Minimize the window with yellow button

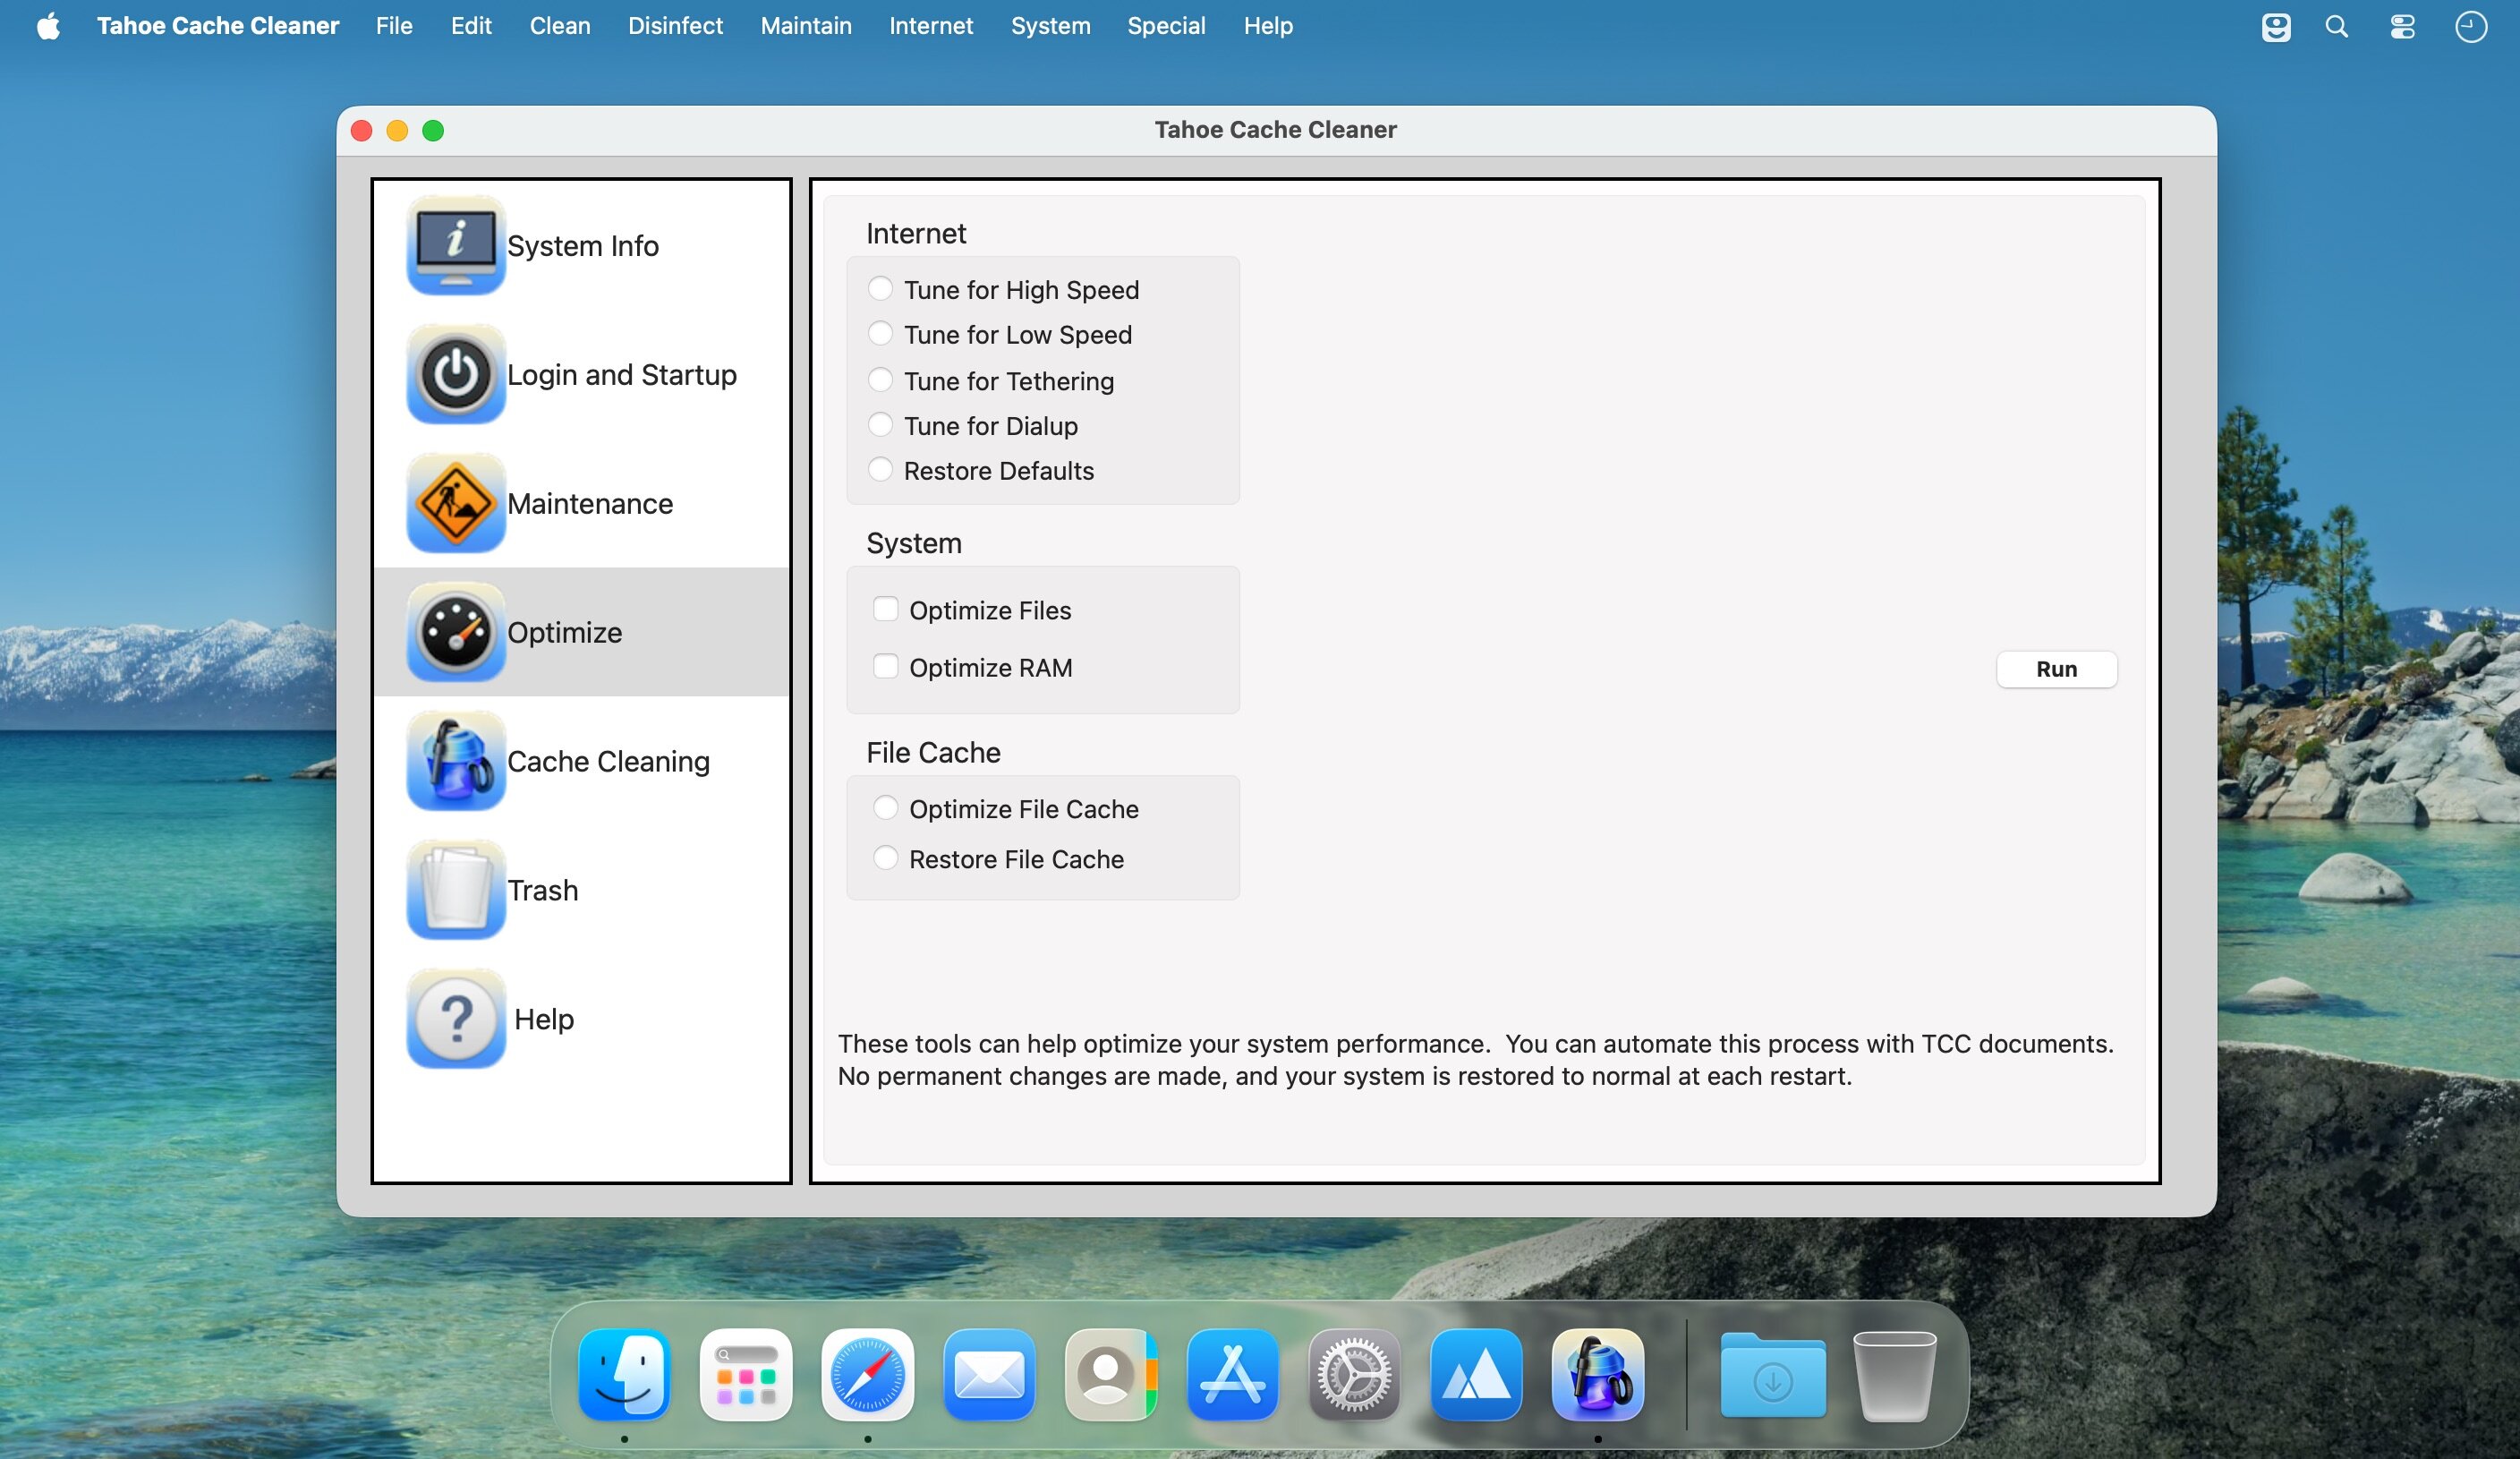click(397, 131)
